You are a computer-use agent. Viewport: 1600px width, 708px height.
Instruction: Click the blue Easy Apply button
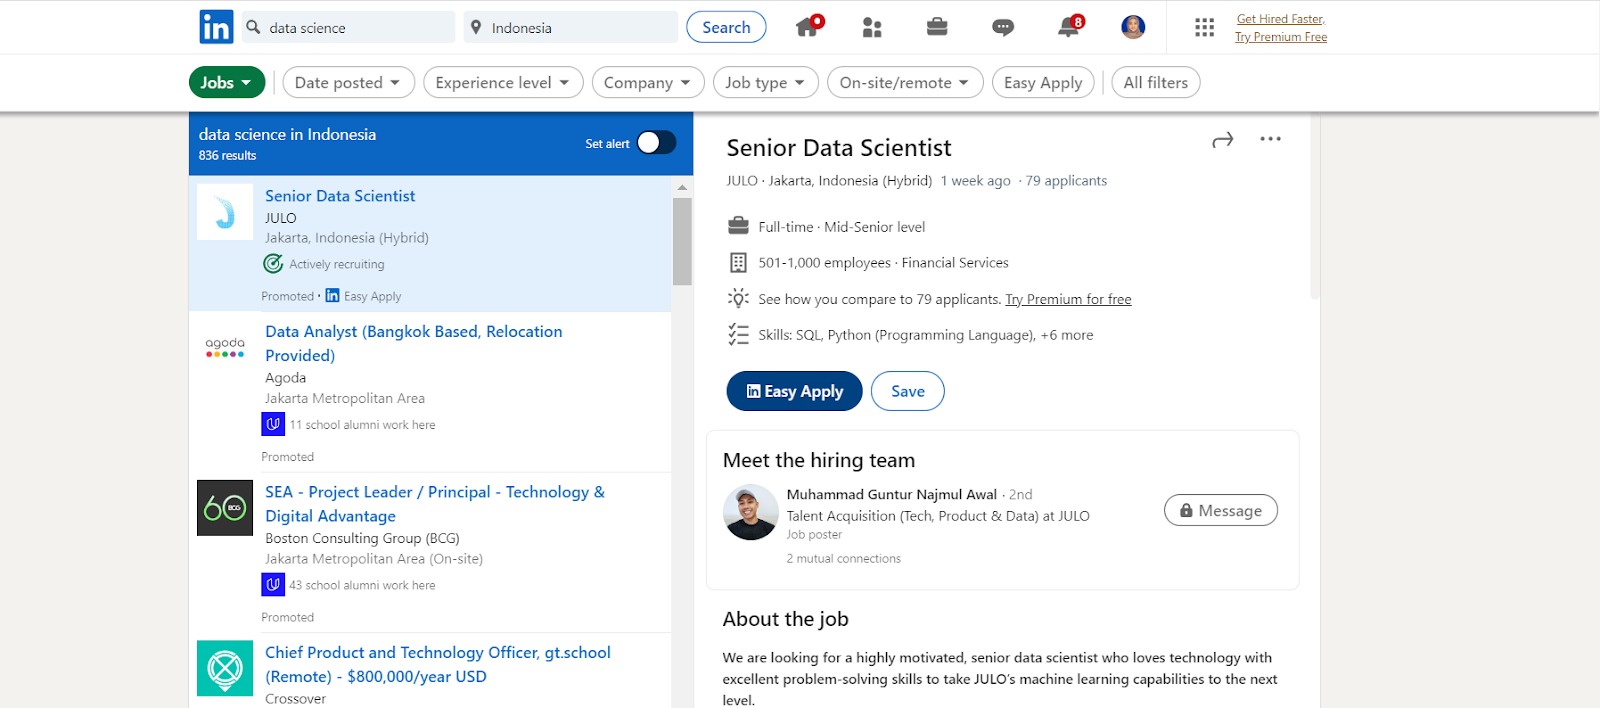pyautogui.click(x=794, y=391)
